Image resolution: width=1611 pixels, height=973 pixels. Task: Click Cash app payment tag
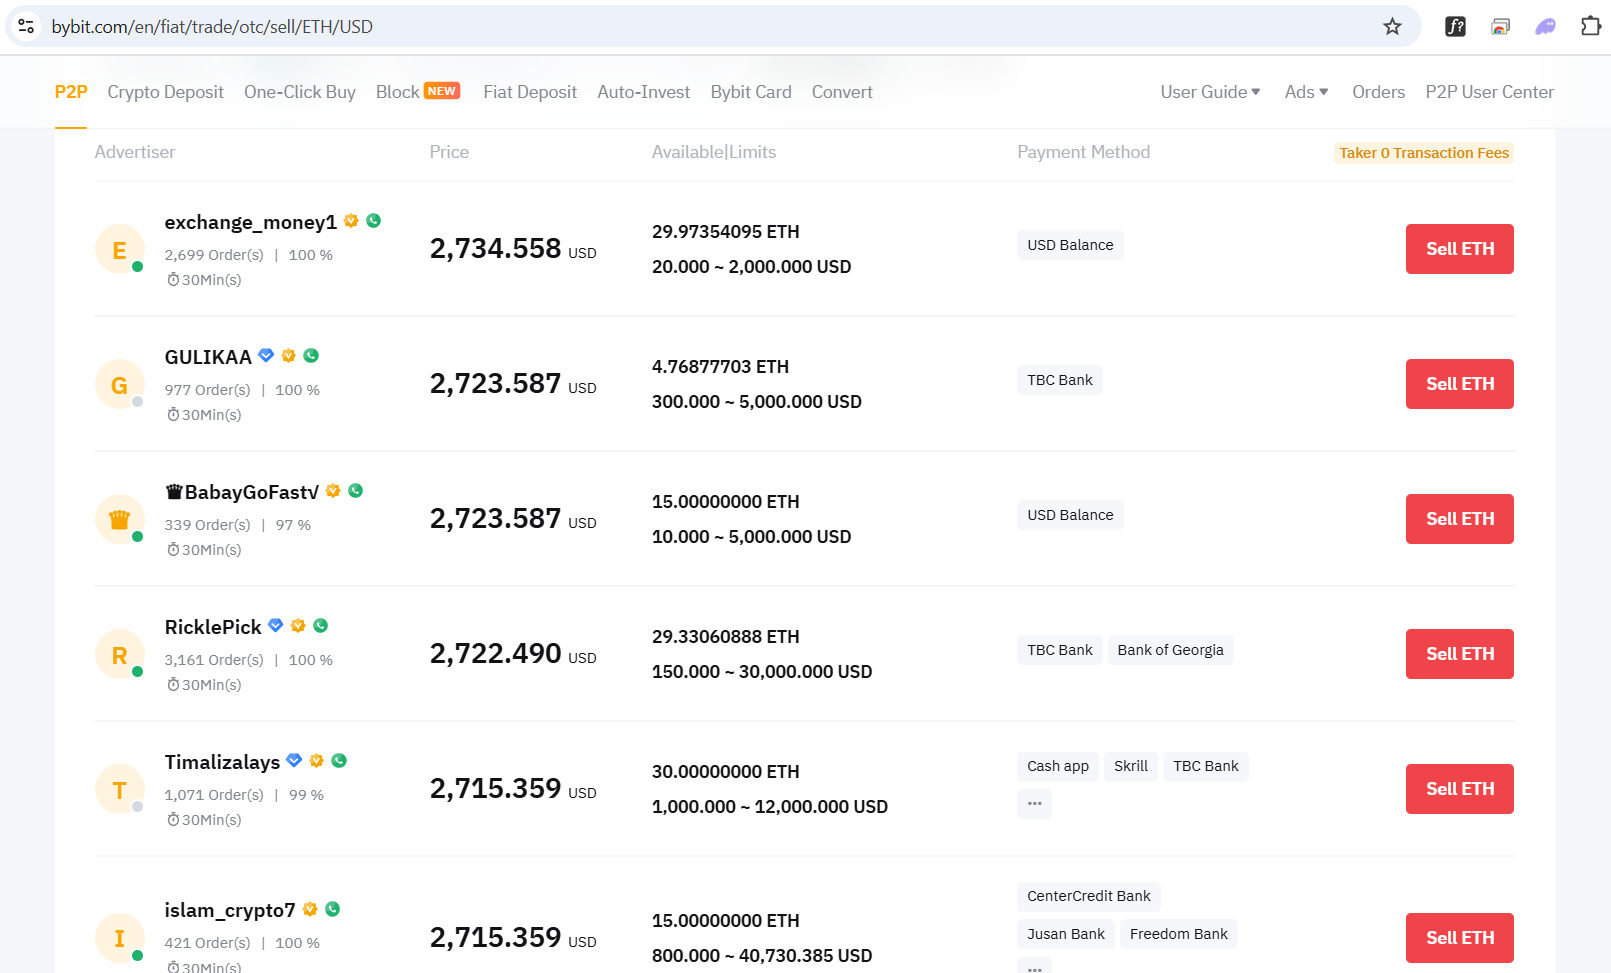point(1058,766)
